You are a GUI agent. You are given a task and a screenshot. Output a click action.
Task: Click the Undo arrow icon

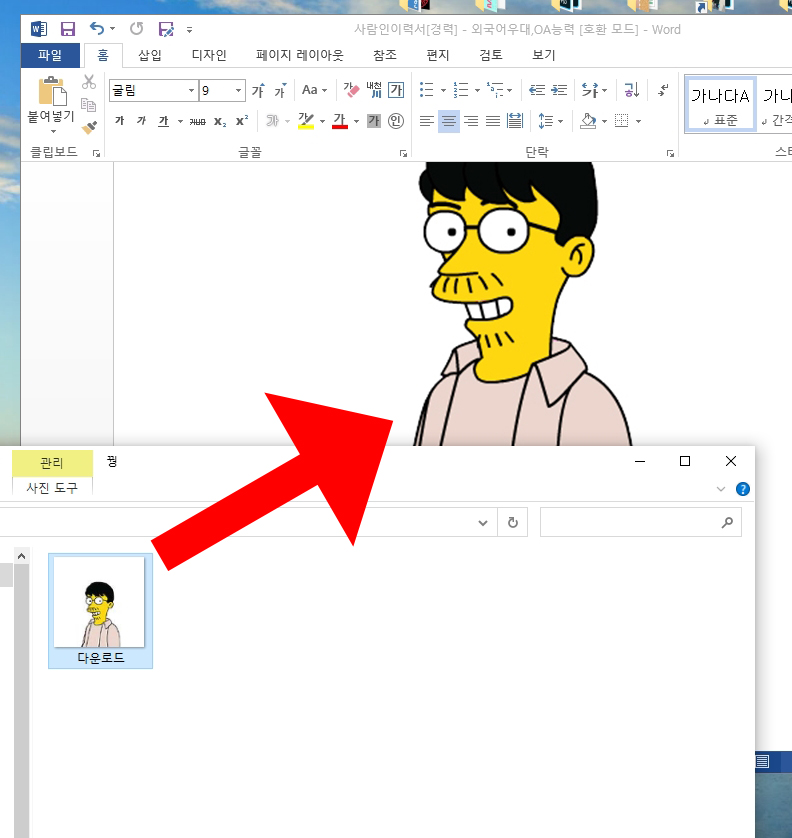coord(97,28)
